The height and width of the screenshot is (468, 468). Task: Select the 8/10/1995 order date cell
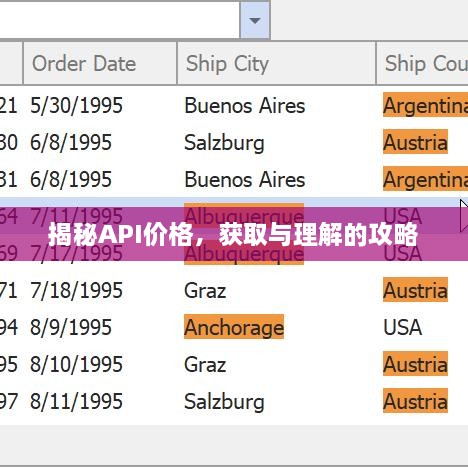(x=76, y=364)
